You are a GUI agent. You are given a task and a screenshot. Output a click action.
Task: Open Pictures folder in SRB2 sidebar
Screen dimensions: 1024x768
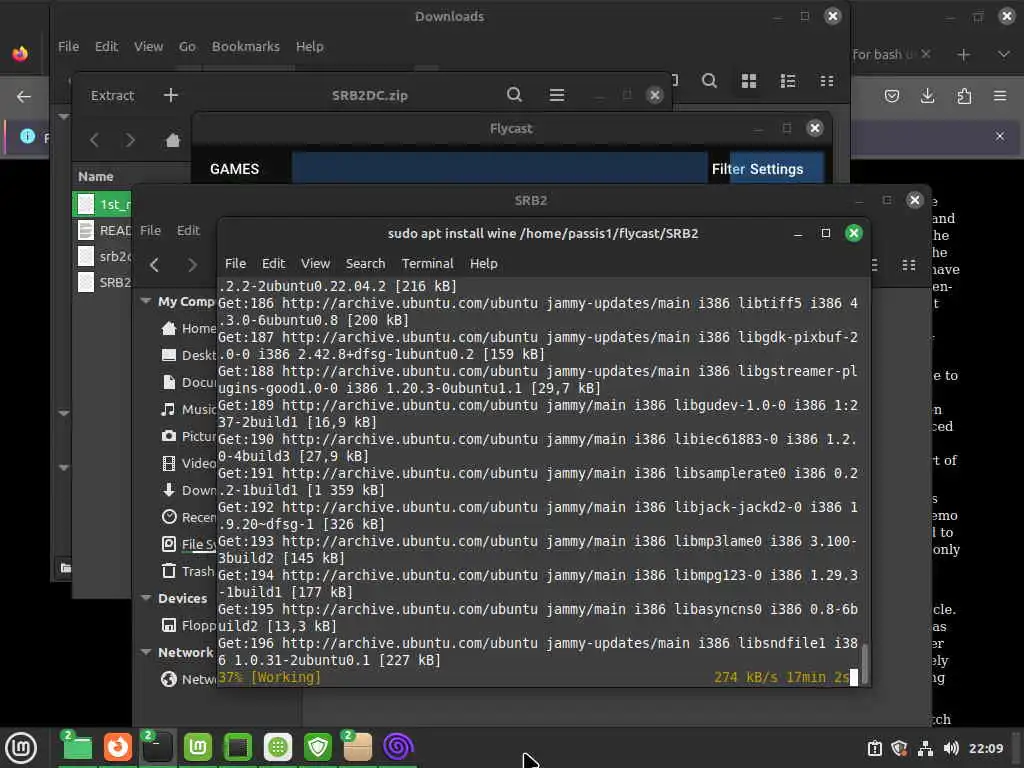188,436
